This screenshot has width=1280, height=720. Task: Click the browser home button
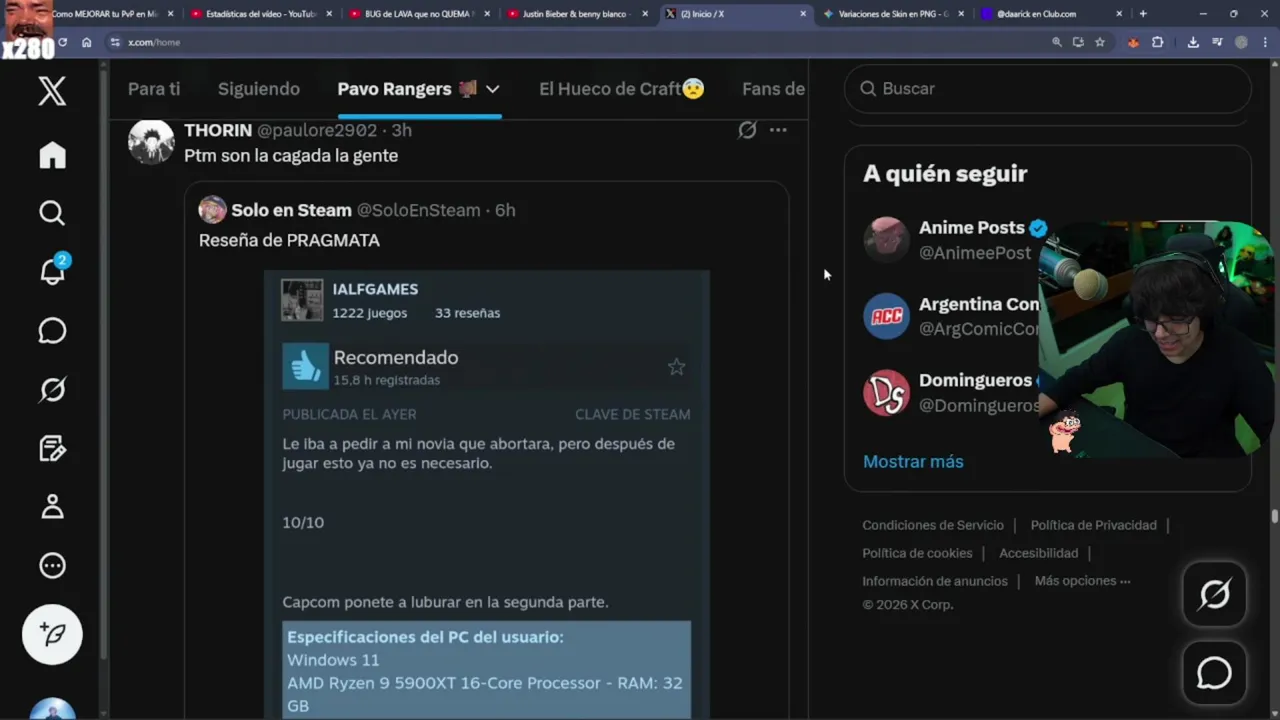[x=87, y=42]
